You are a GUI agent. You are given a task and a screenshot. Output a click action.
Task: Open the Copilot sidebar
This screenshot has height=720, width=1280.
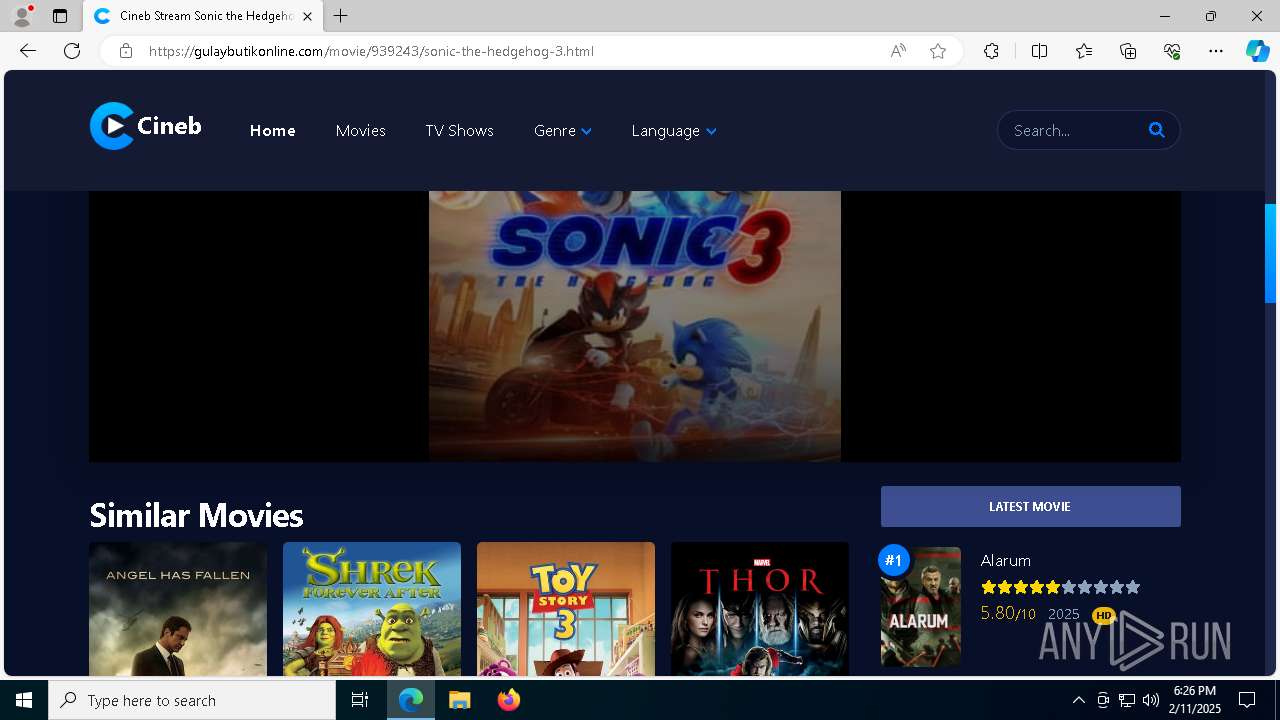[1257, 51]
